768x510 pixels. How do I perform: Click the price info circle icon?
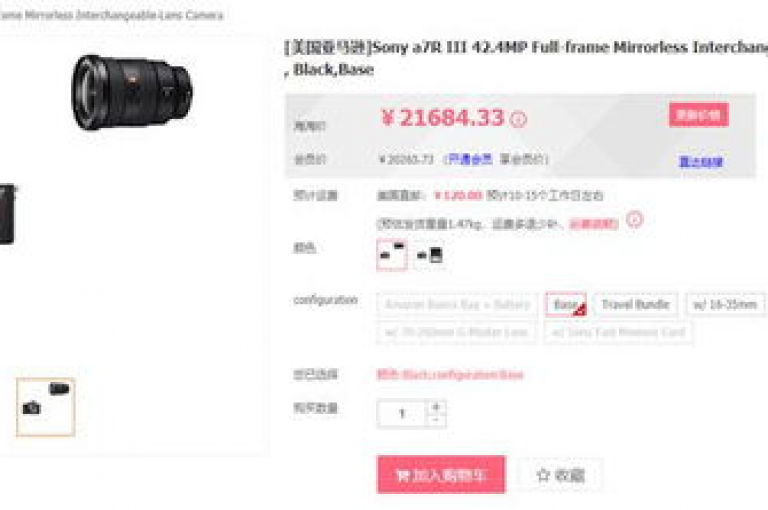click(519, 119)
